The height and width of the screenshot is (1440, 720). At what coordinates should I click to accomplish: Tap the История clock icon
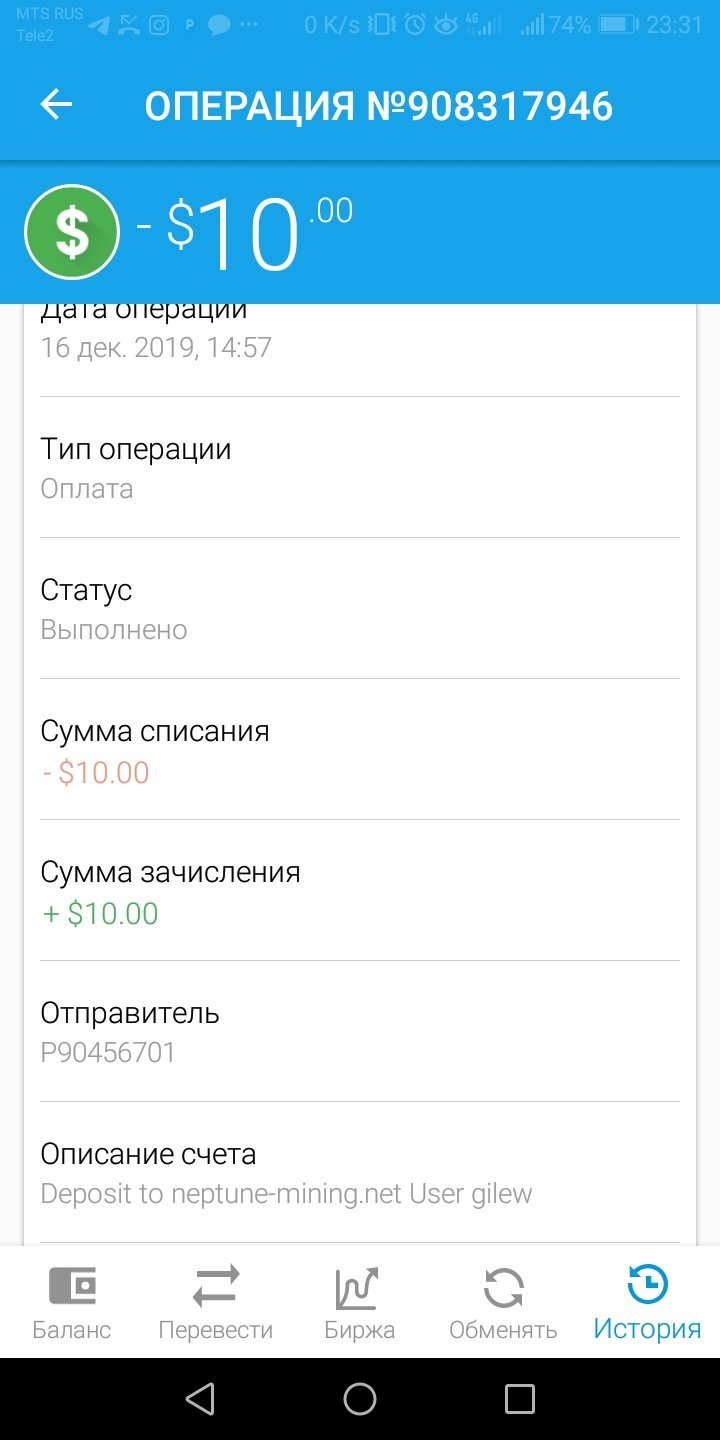pyautogui.click(x=647, y=1285)
